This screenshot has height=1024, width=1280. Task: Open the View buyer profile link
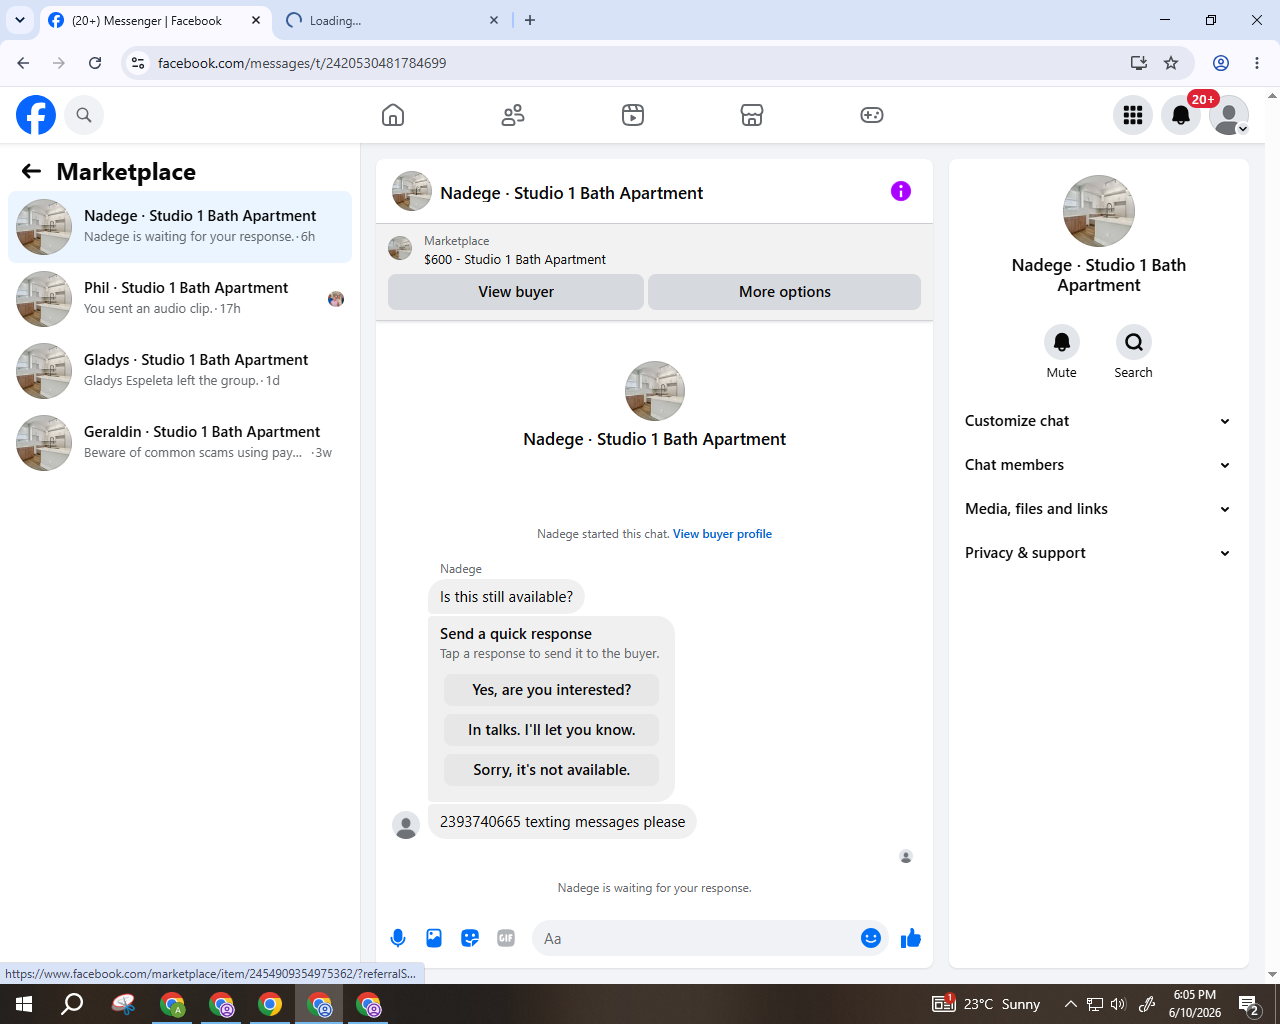(722, 534)
